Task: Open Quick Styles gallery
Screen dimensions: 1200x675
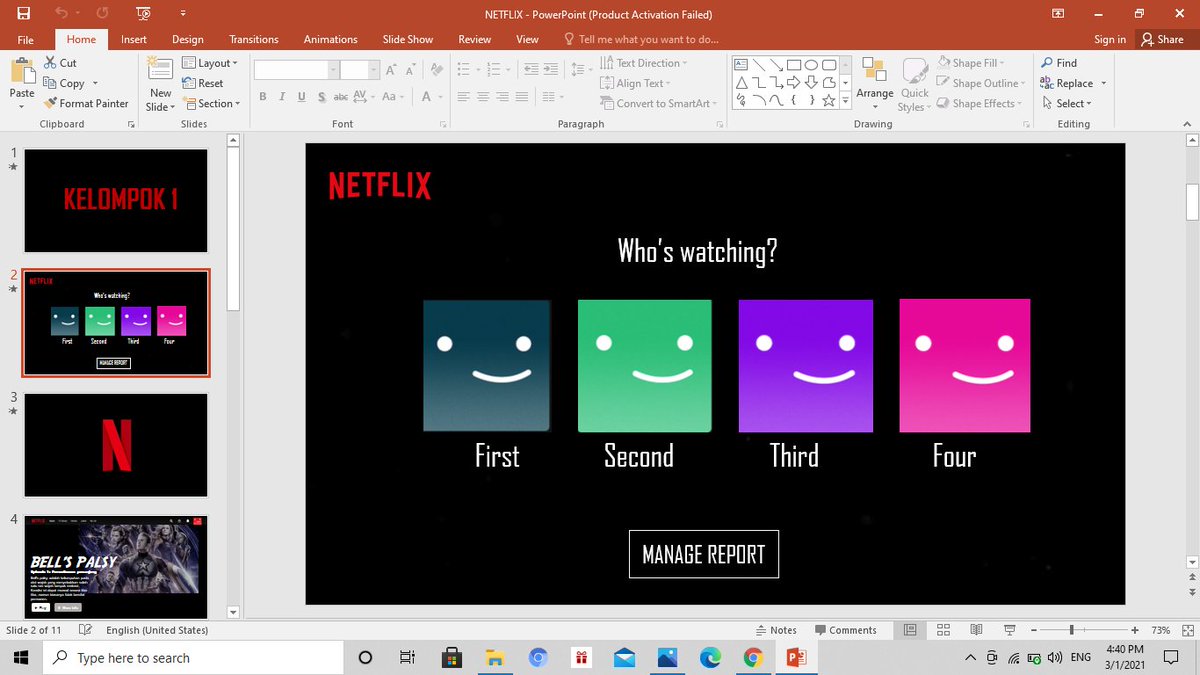Action: pos(914,84)
